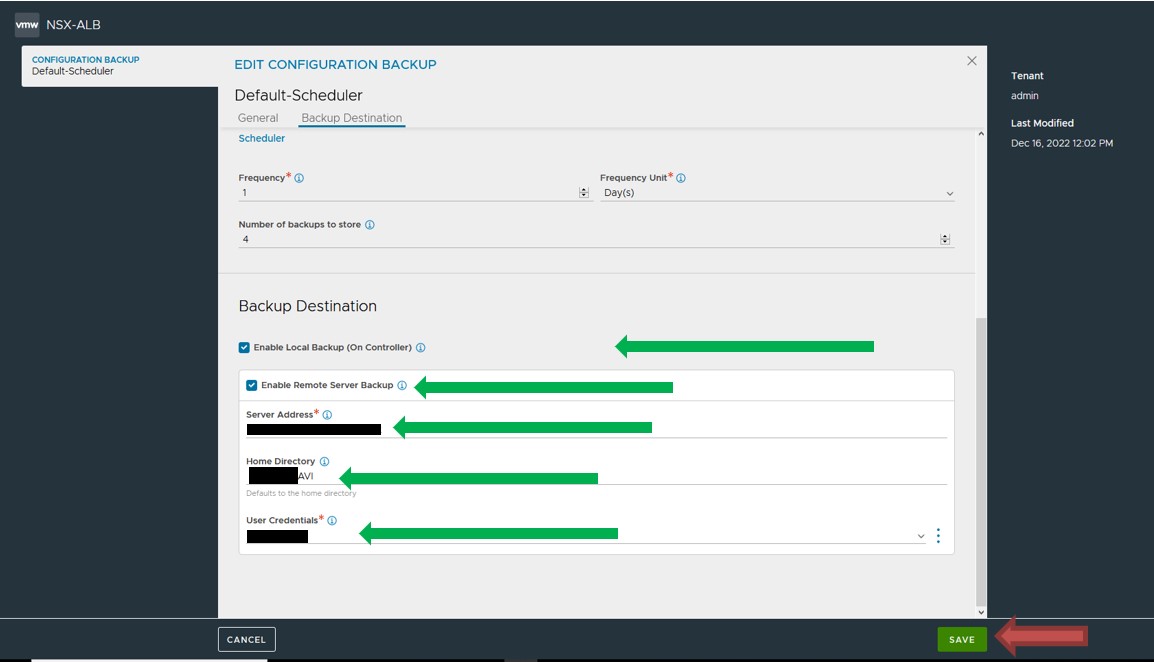
Task: Click the CANCEL button
Action: pos(247,639)
